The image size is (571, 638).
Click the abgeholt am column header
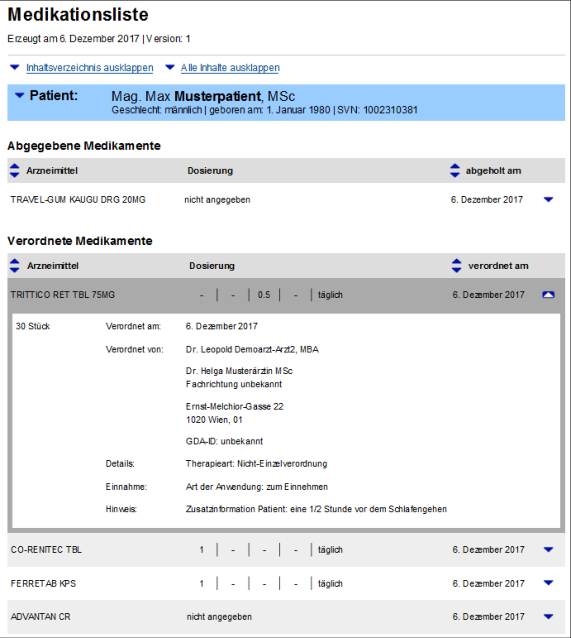pyautogui.click(x=493, y=171)
